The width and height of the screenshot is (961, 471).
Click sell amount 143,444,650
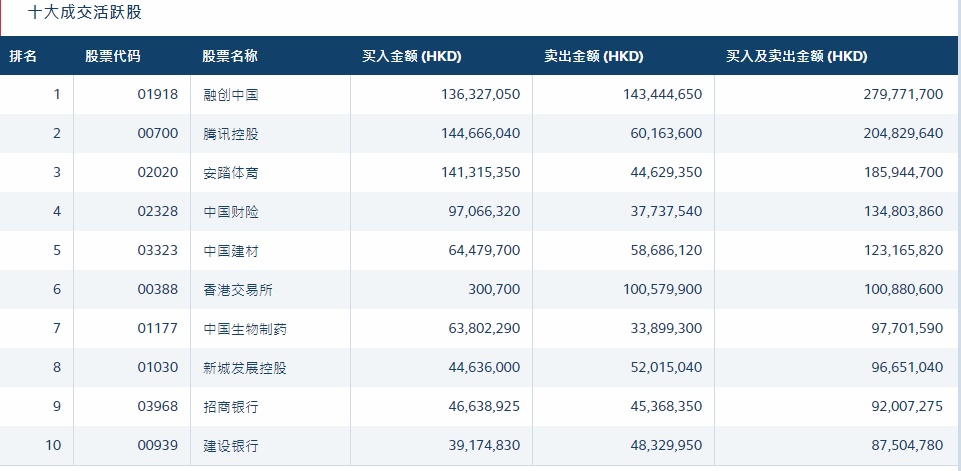(663, 94)
